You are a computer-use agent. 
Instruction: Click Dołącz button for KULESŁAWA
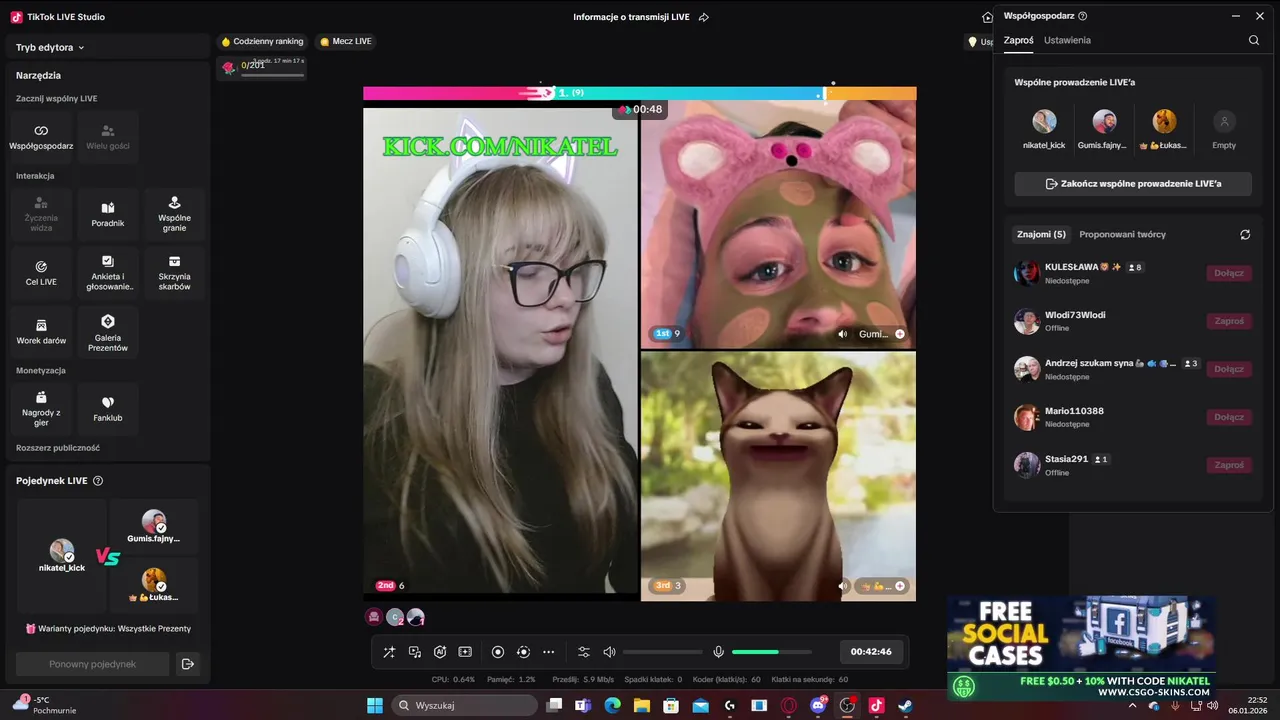(x=1229, y=273)
